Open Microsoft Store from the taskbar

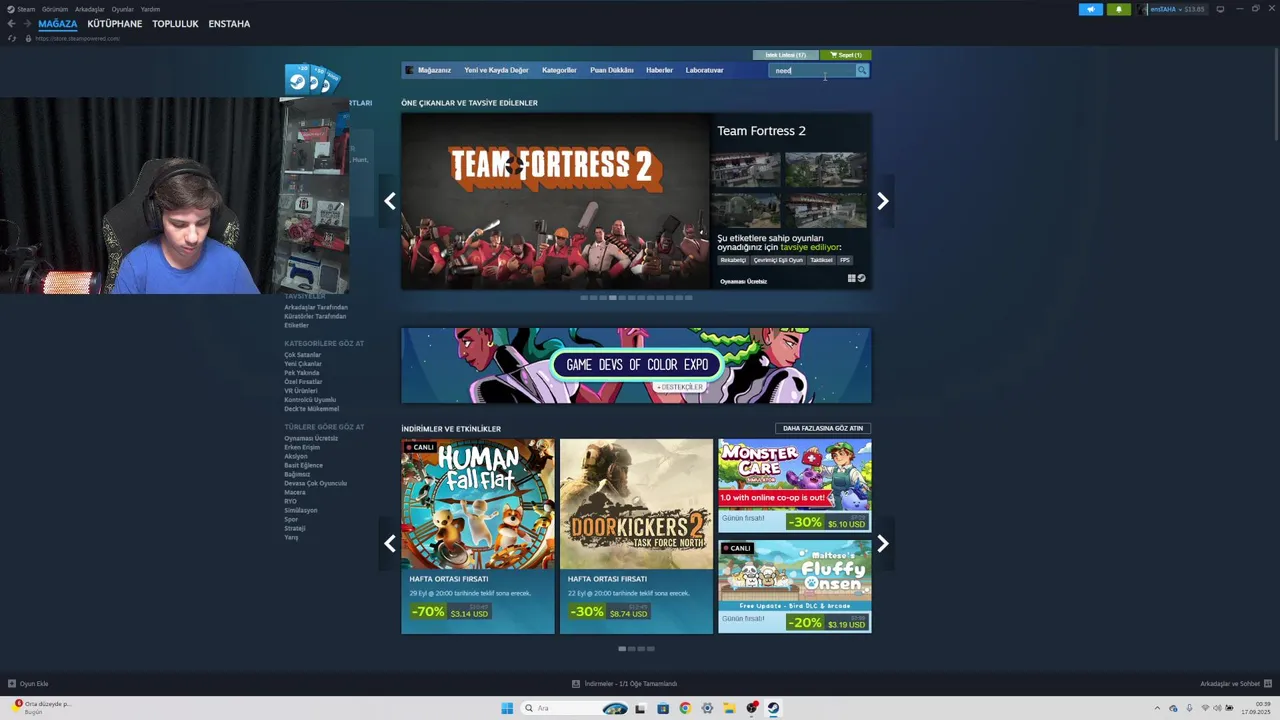[x=663, y=708]
